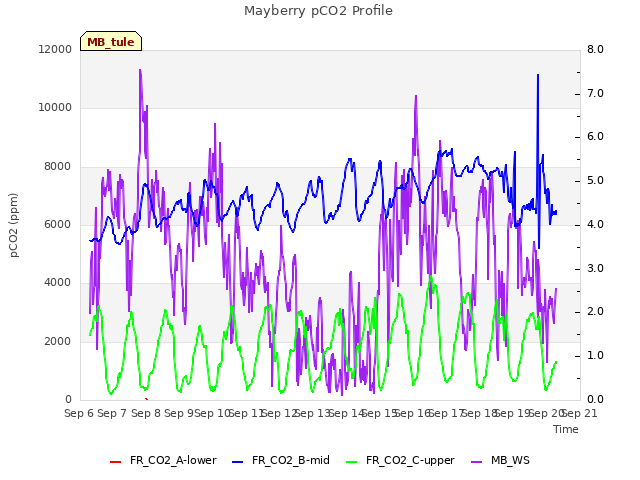
Task: Click the 7.0 right axis tick label
Action: pyautogui.click(x=595, y=93)
